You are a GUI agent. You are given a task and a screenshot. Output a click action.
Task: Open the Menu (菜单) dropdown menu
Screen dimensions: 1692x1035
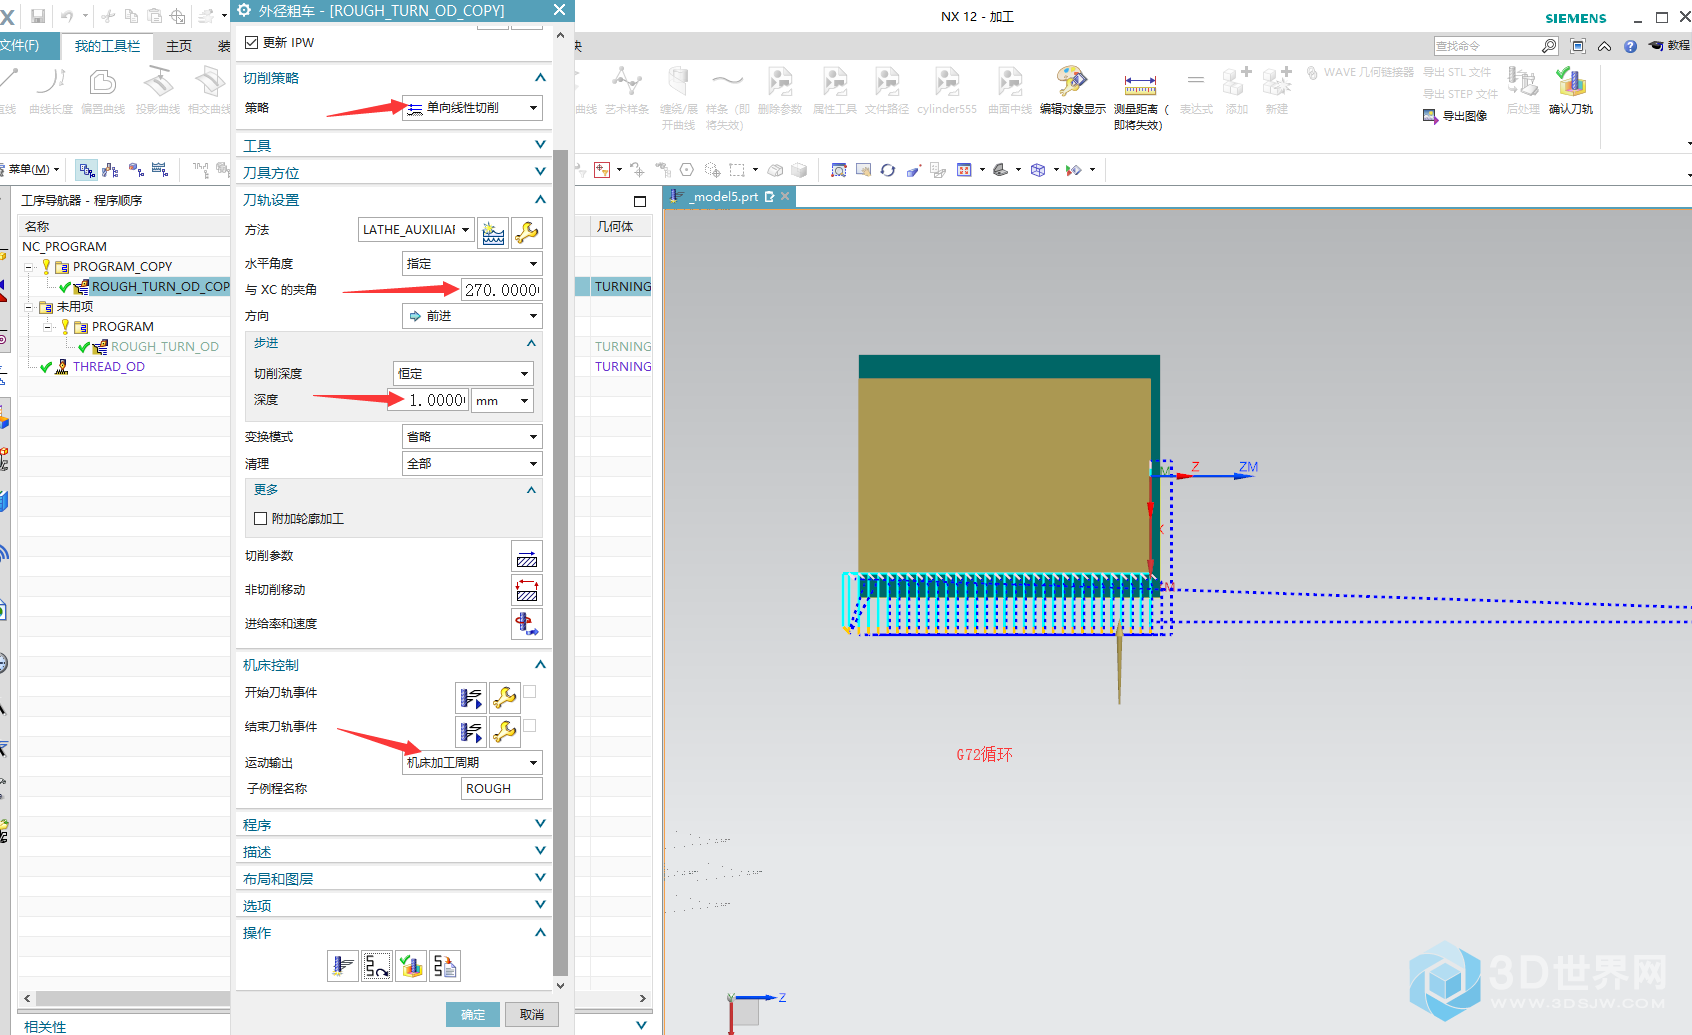pos(33,170)
